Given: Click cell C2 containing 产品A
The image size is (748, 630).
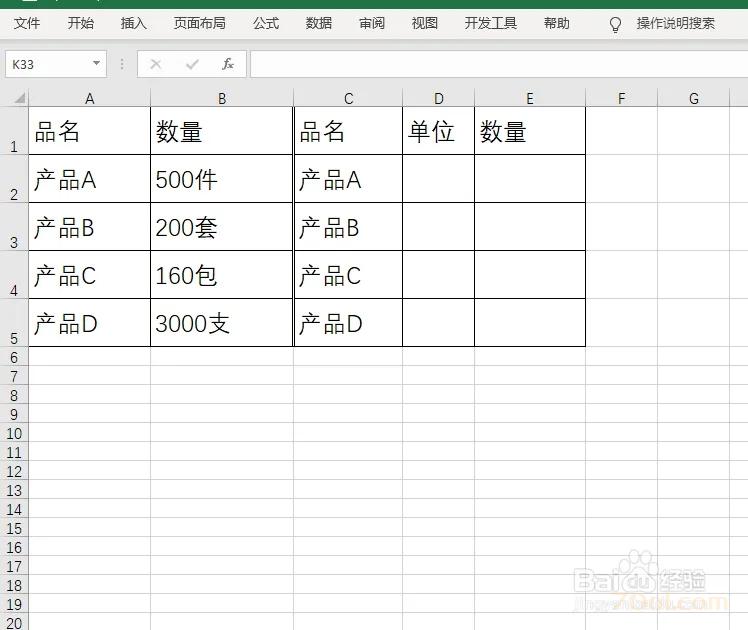Looking at the screenshot, I should (348, 179).
